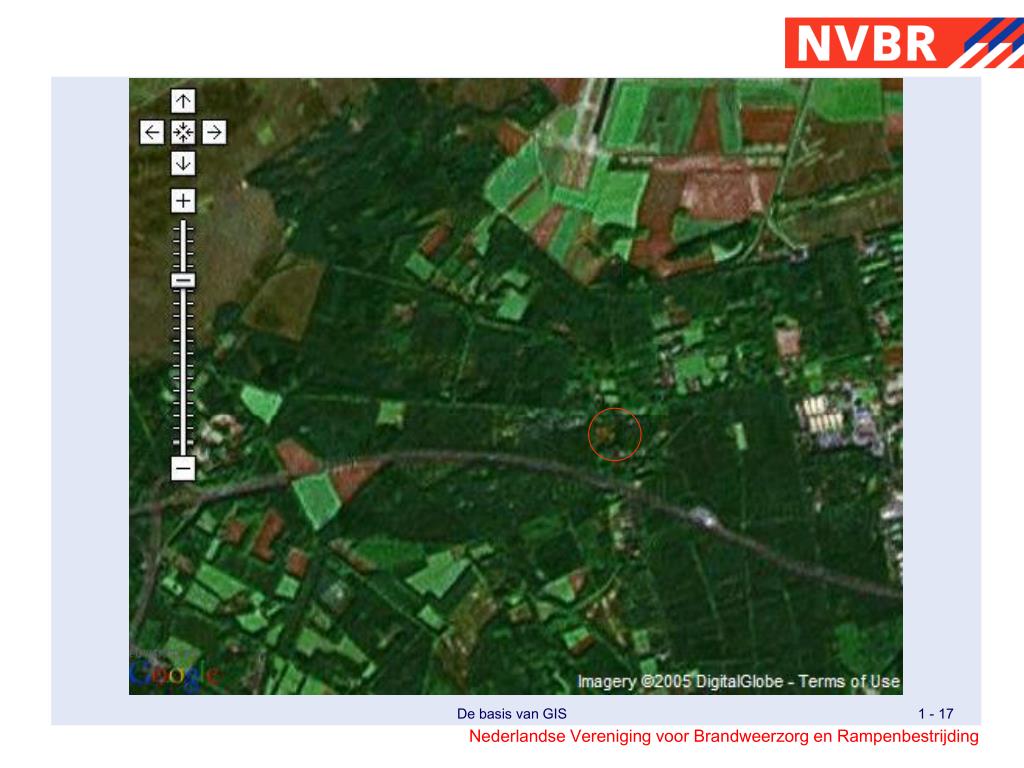Click the 'De basis van GIS' footer text

click(x=511, y=714)
